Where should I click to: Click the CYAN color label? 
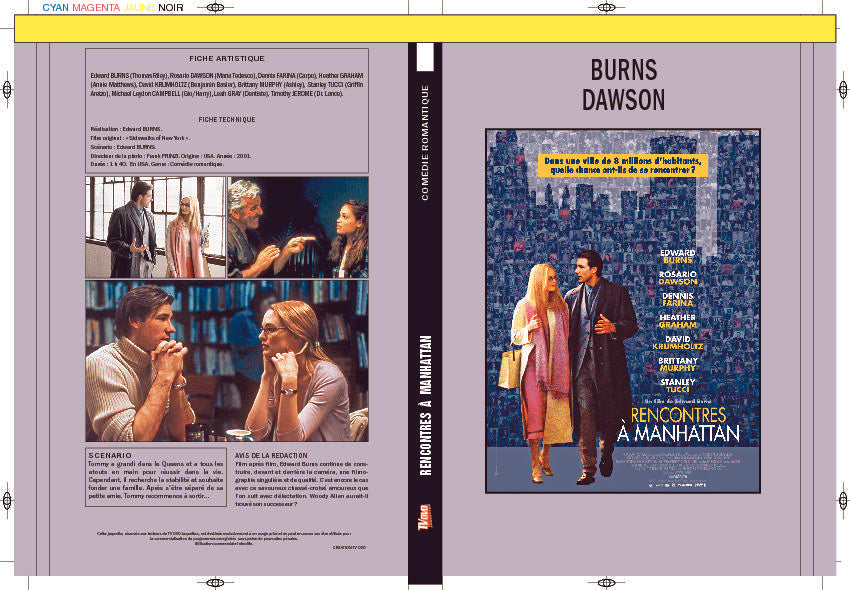click(x=55, y=8)
